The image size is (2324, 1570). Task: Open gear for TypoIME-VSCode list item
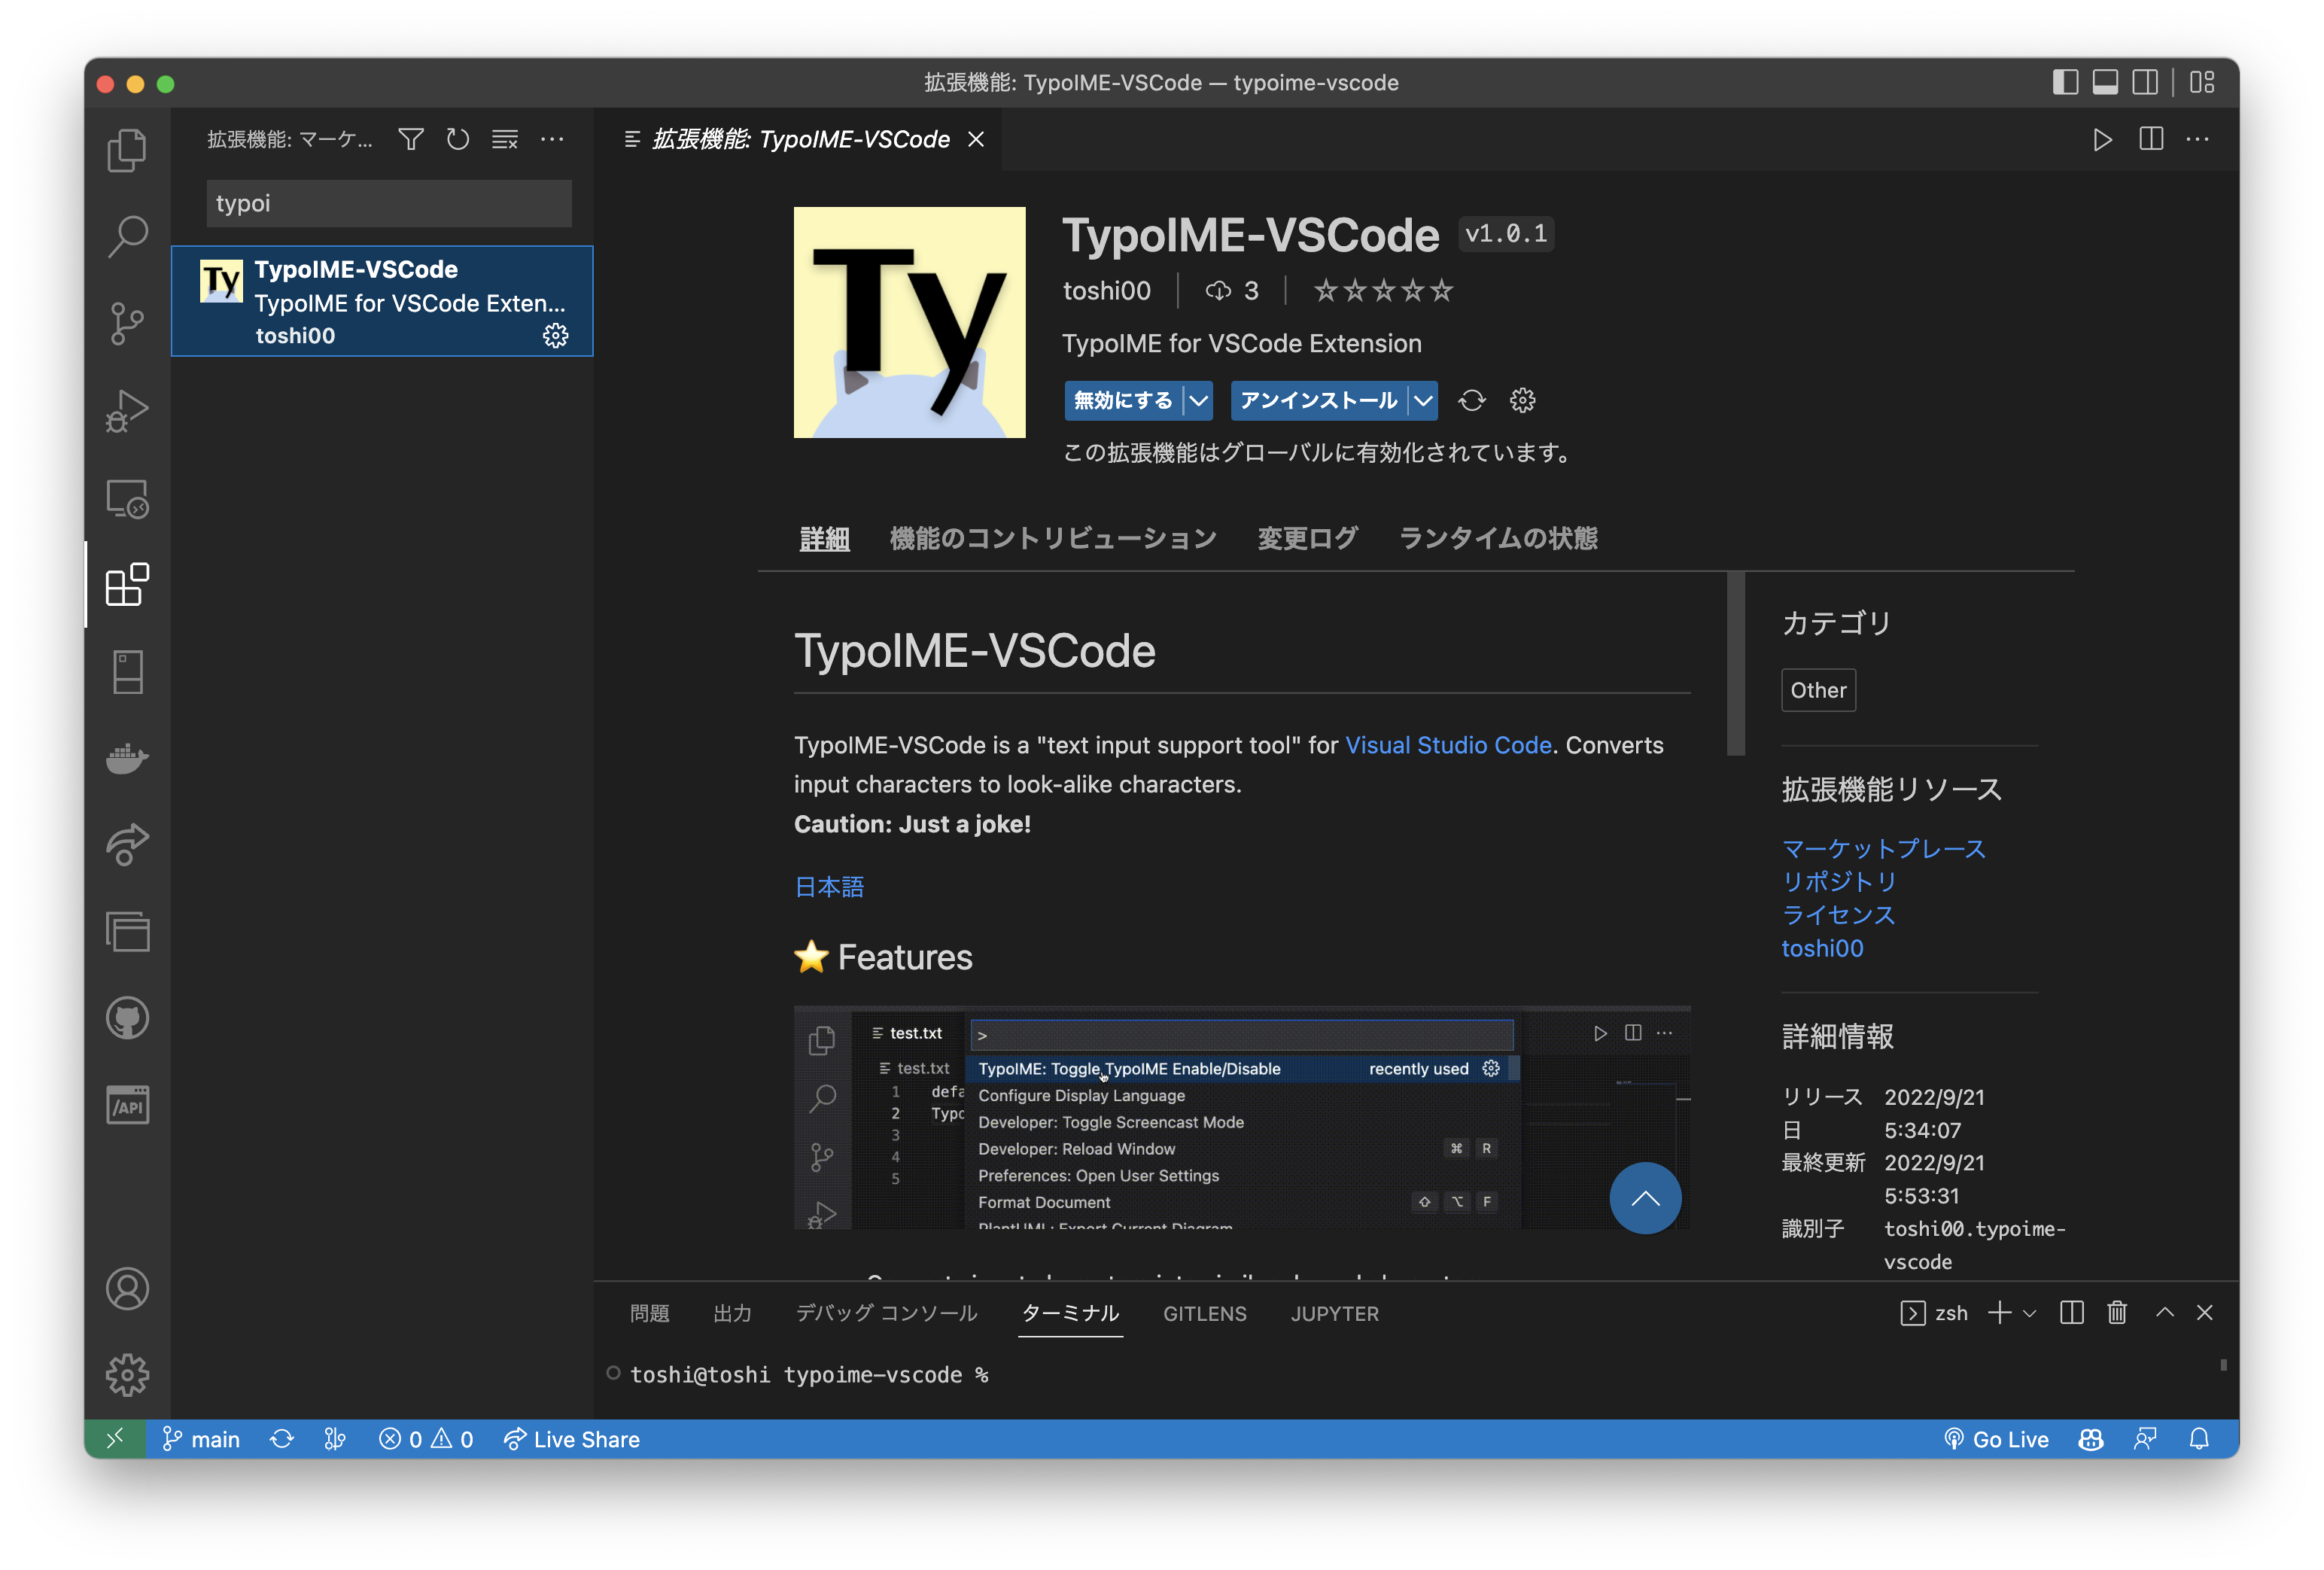pos(555,336)
